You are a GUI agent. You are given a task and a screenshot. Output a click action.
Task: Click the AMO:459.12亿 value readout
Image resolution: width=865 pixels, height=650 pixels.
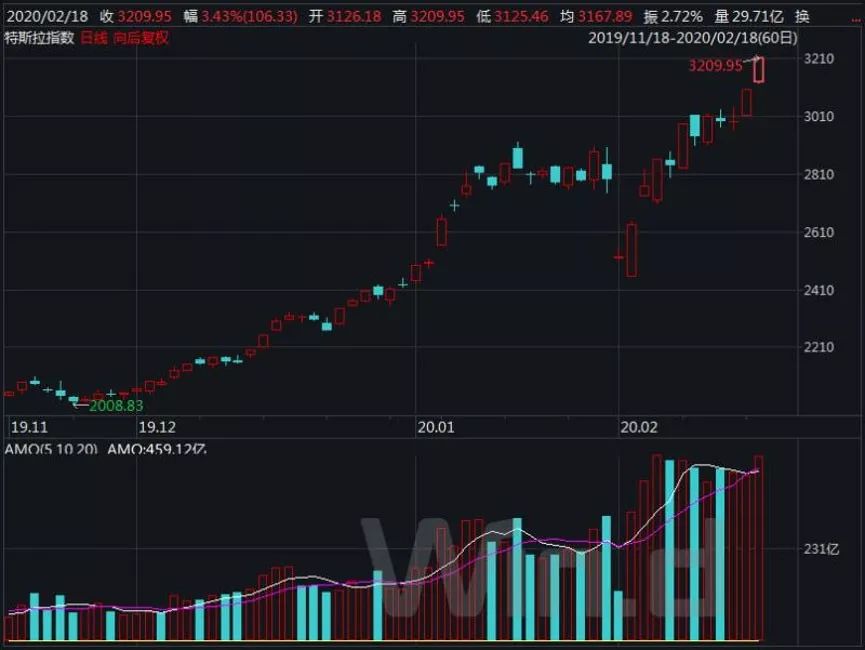[x=157, y=449]
